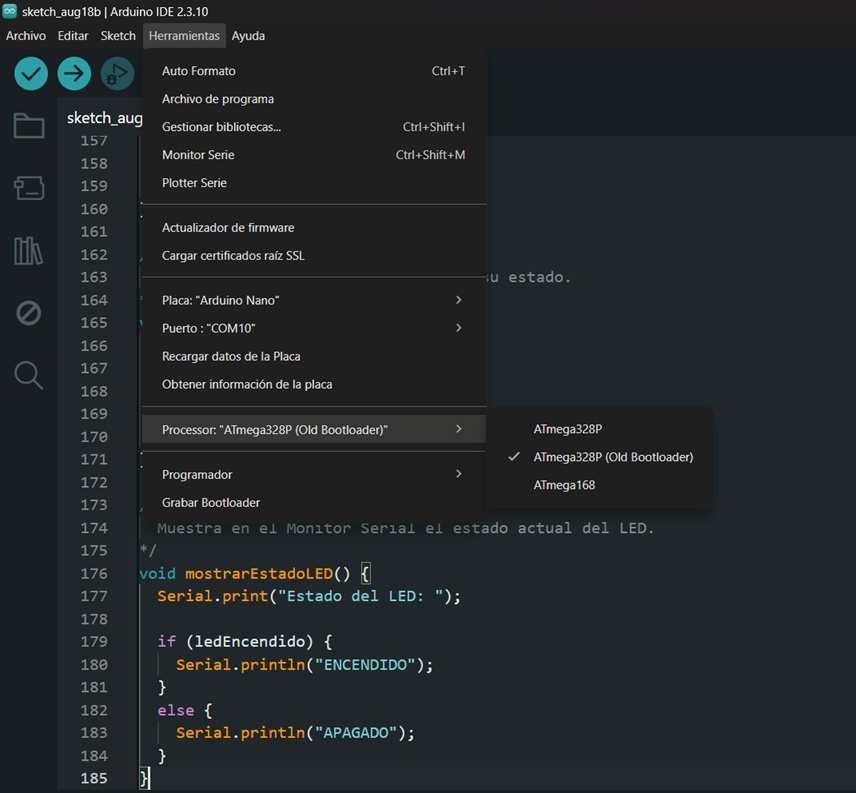Click the "ENCENDIDO" string literal
This screenshot has width=856, height=793.
tap(365, 665)
